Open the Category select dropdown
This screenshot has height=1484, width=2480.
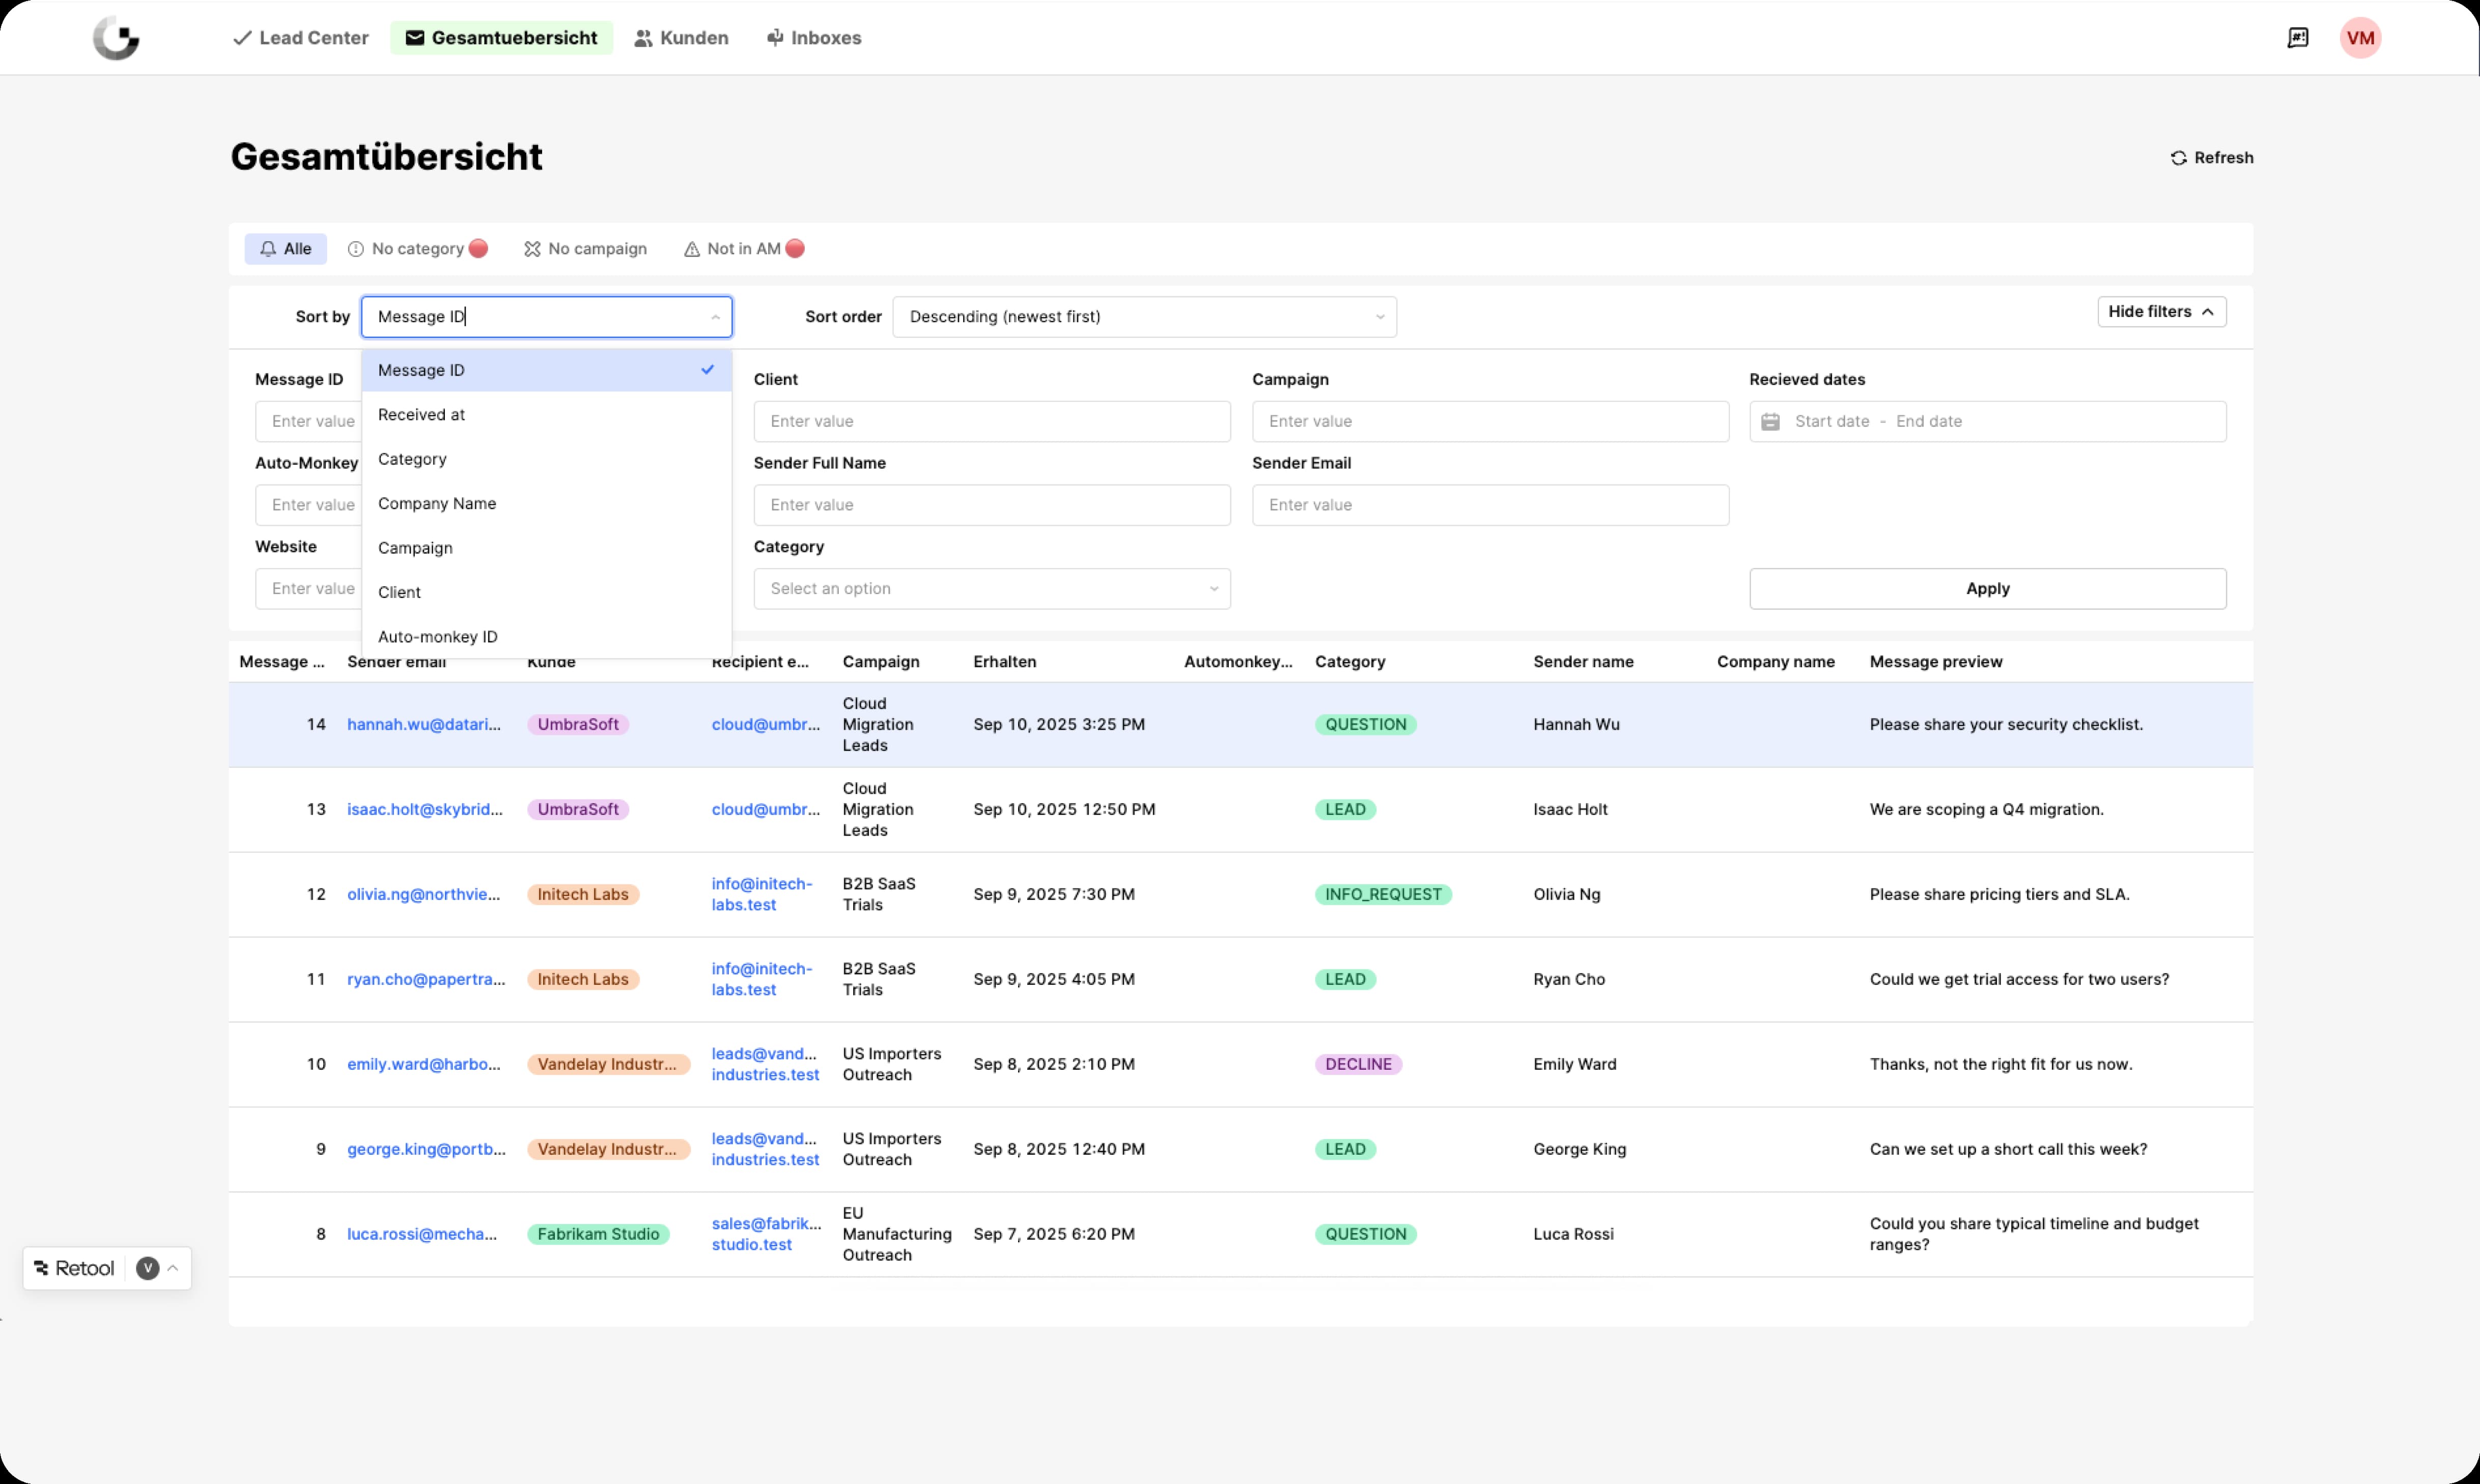tap(991, 589)
